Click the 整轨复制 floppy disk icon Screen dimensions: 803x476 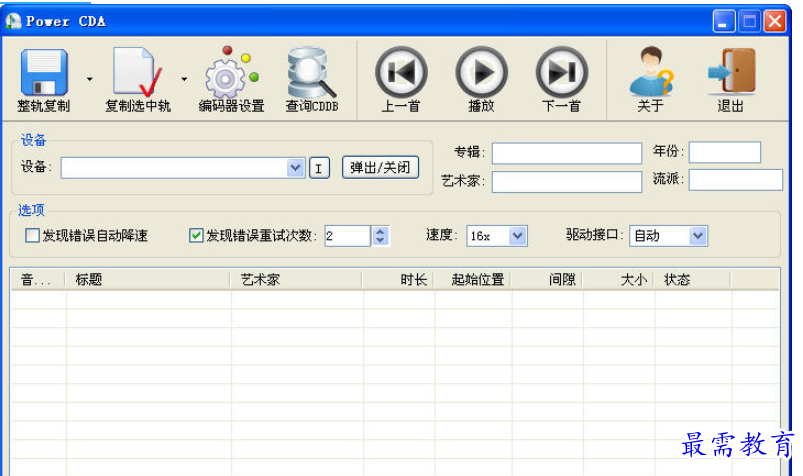click(44, 72)
